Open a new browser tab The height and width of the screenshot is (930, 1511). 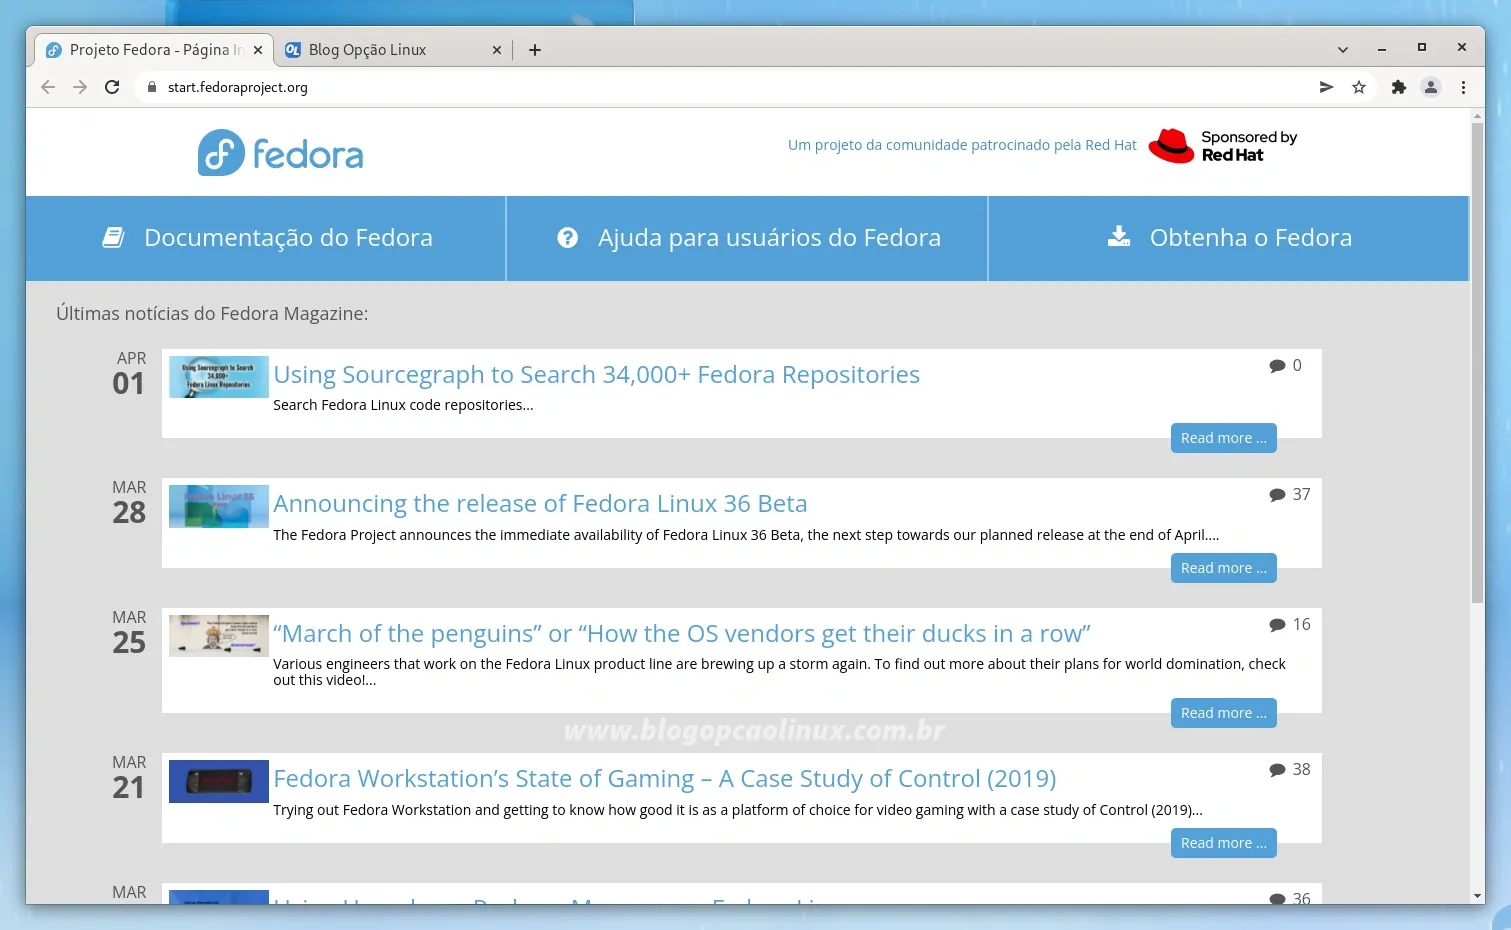tap(535, 50)
